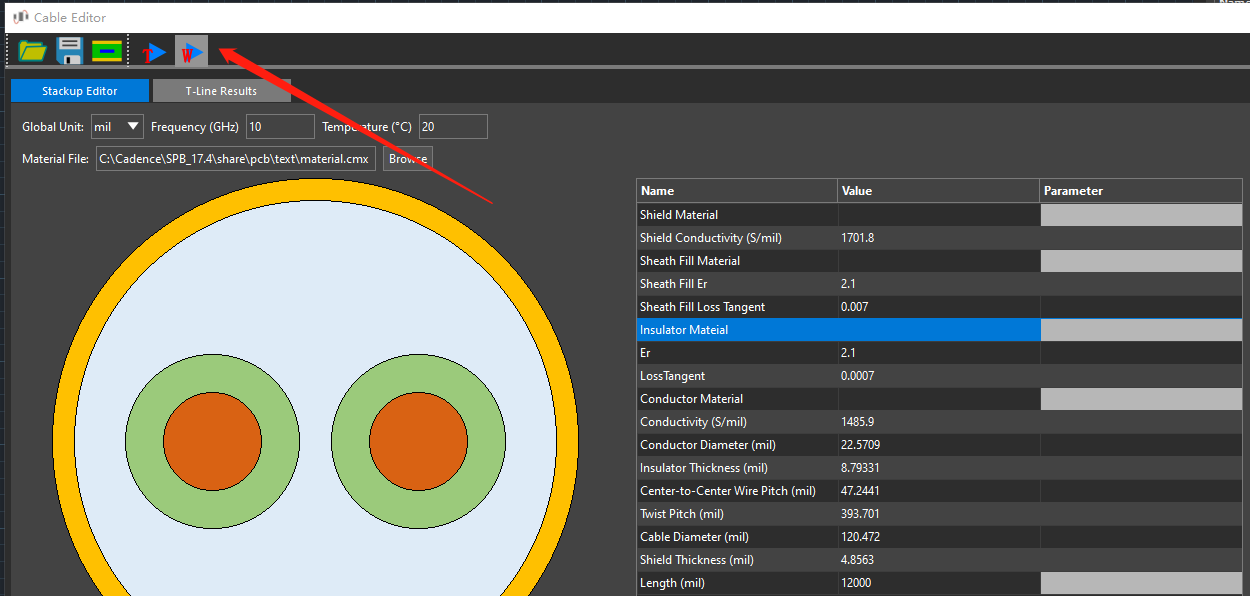Click the grey Parameter cell for Length (mil)

pyautogui.click(x=1141, y=583)
